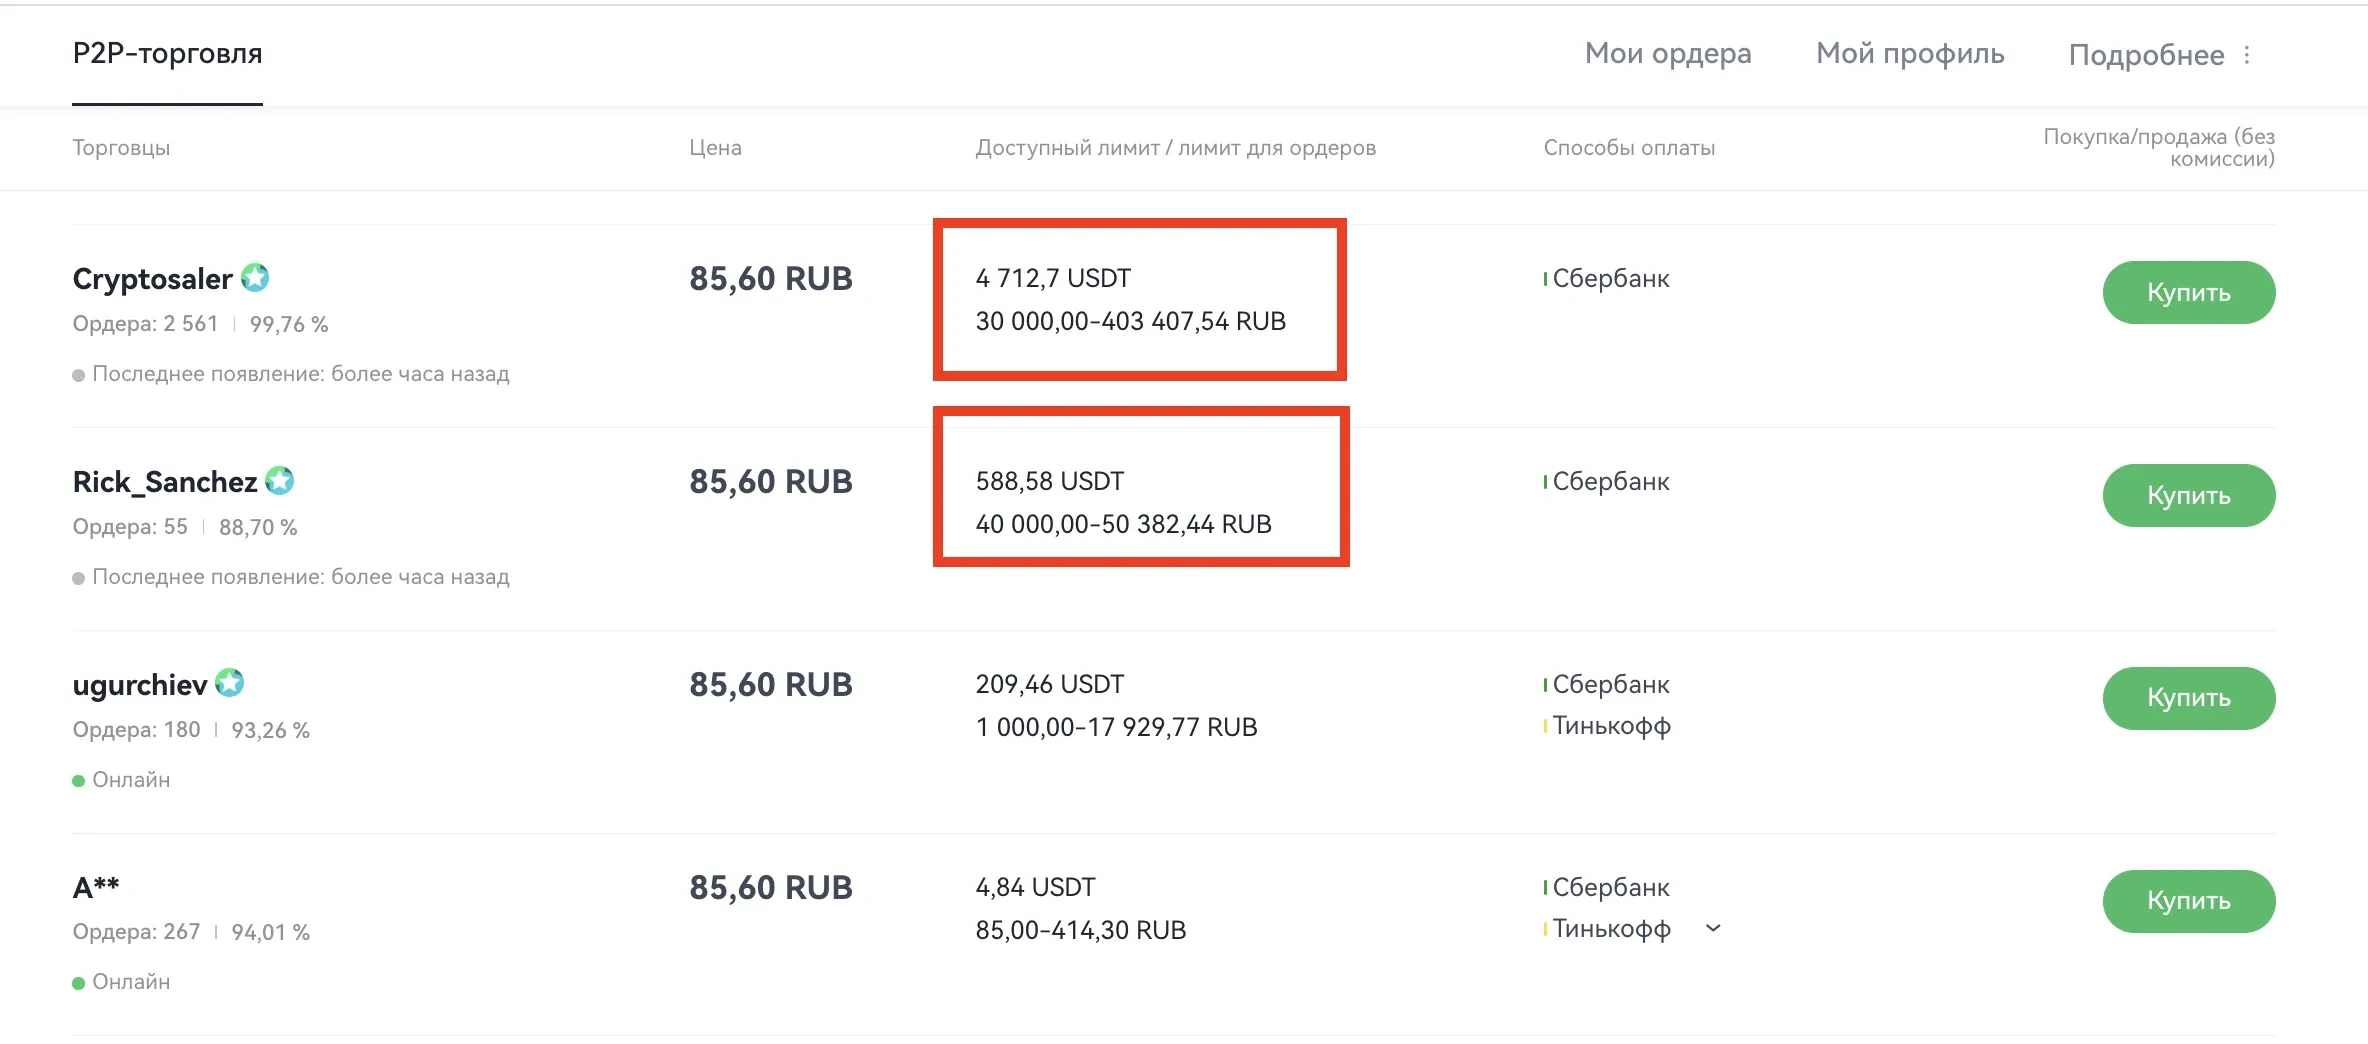The width and height of the screenshot is (2368, 1044).
Task: Click Rick_Sanchez's verification star icon
Action: (280, 480)
